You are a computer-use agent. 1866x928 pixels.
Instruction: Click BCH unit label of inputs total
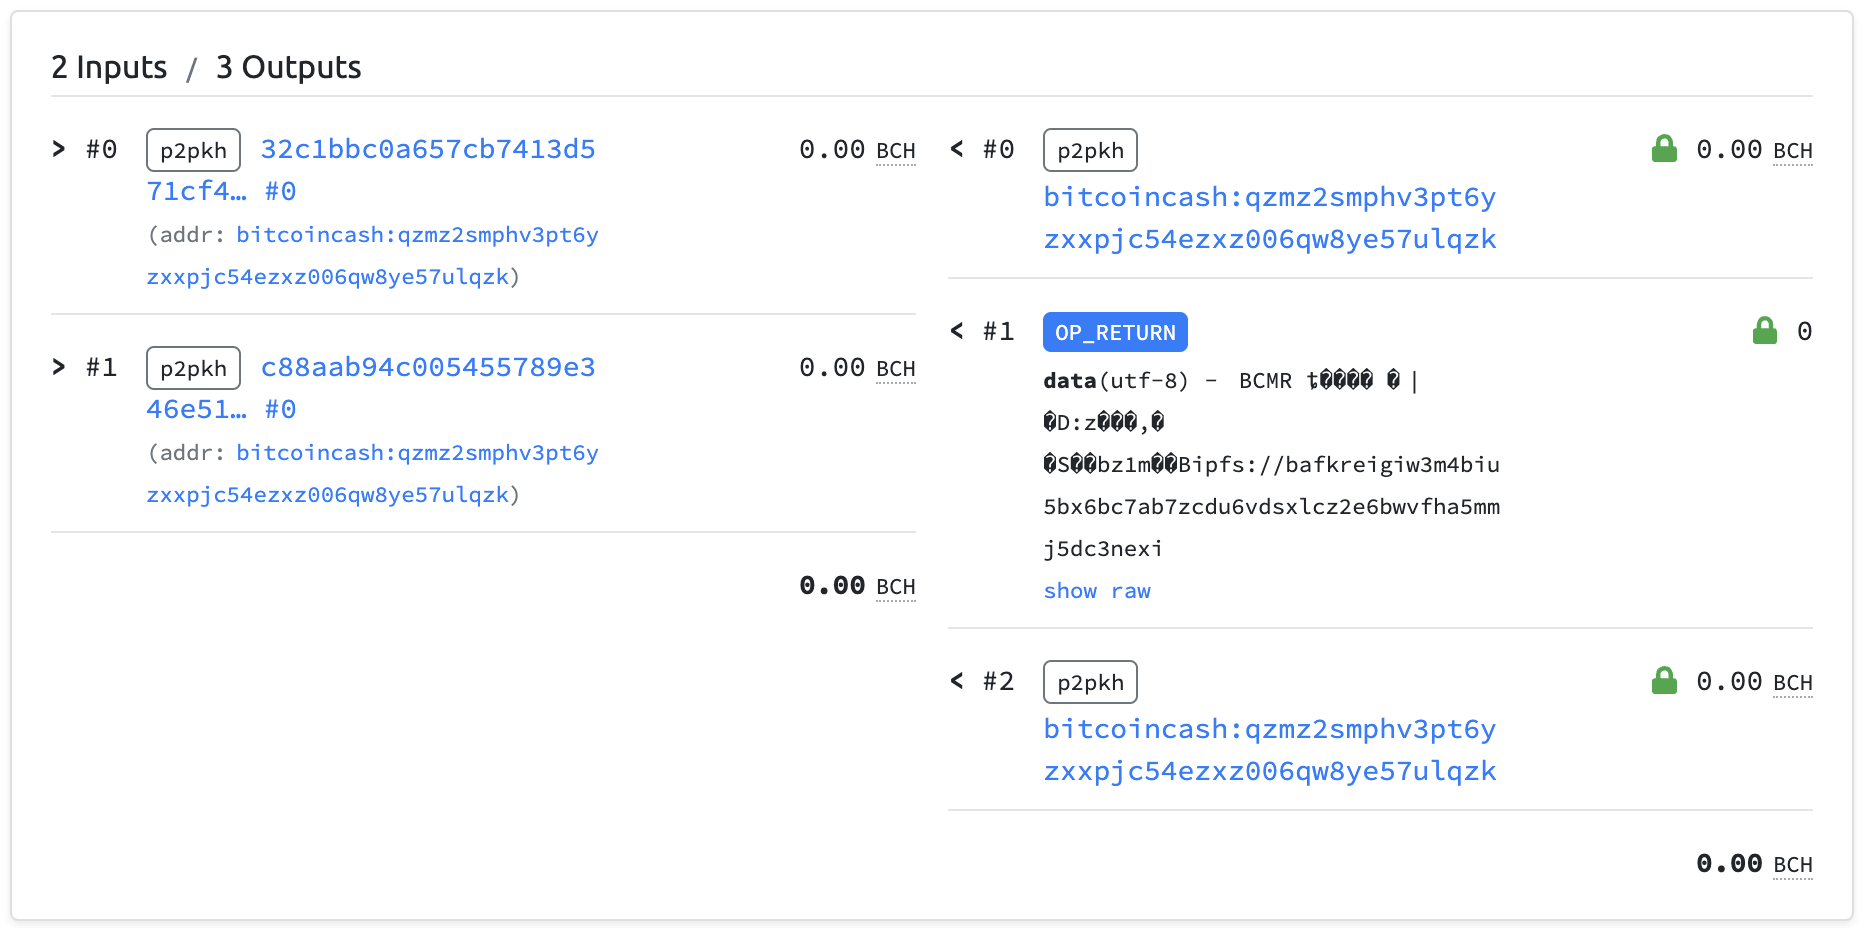pos(895,587)
